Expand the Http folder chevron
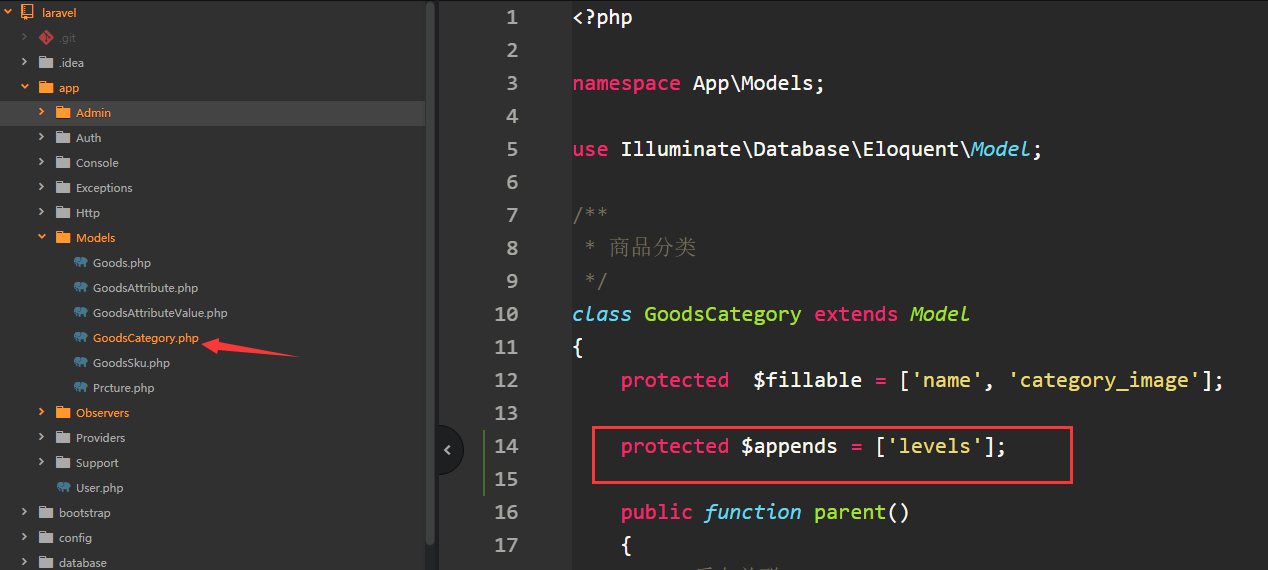Image resolution: width=1268 pixels, height=570 pixels. [x=42, y=213]
